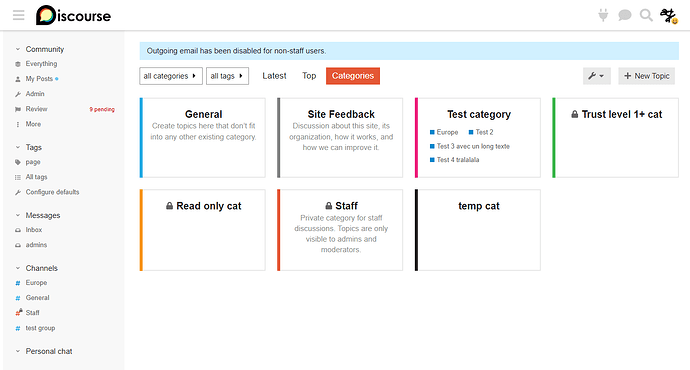Click the Admin wrench icon in sidebar
The image size is (690, 370).
click(x=18, y=94)
